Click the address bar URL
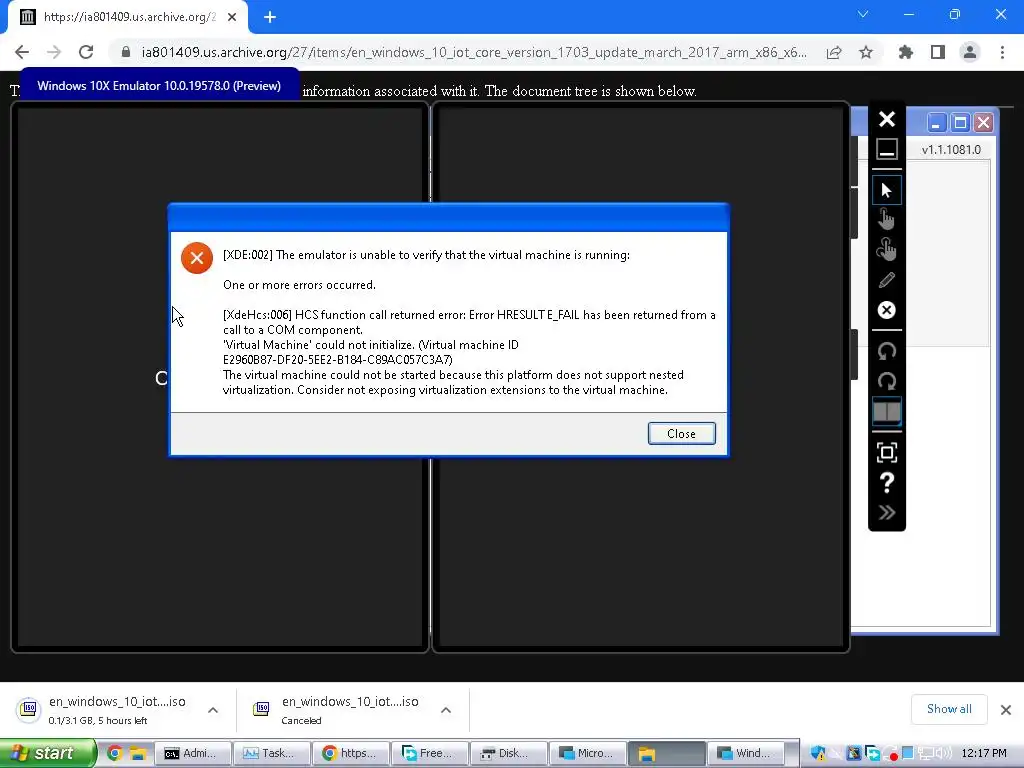 473,52
